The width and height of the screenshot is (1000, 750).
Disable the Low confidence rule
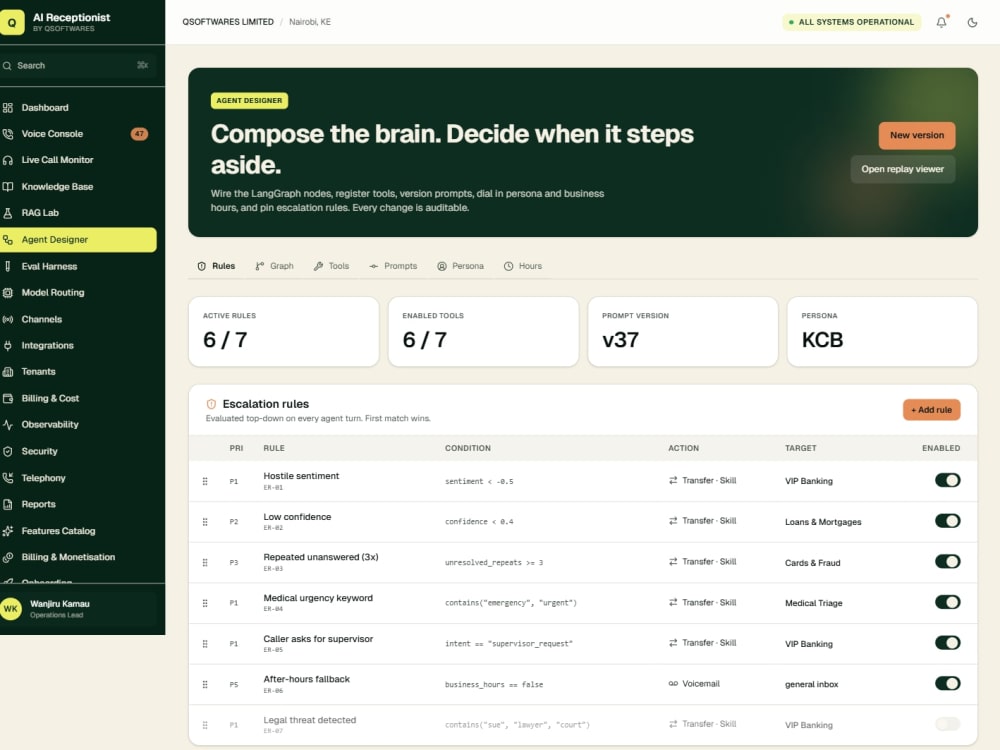947,521
